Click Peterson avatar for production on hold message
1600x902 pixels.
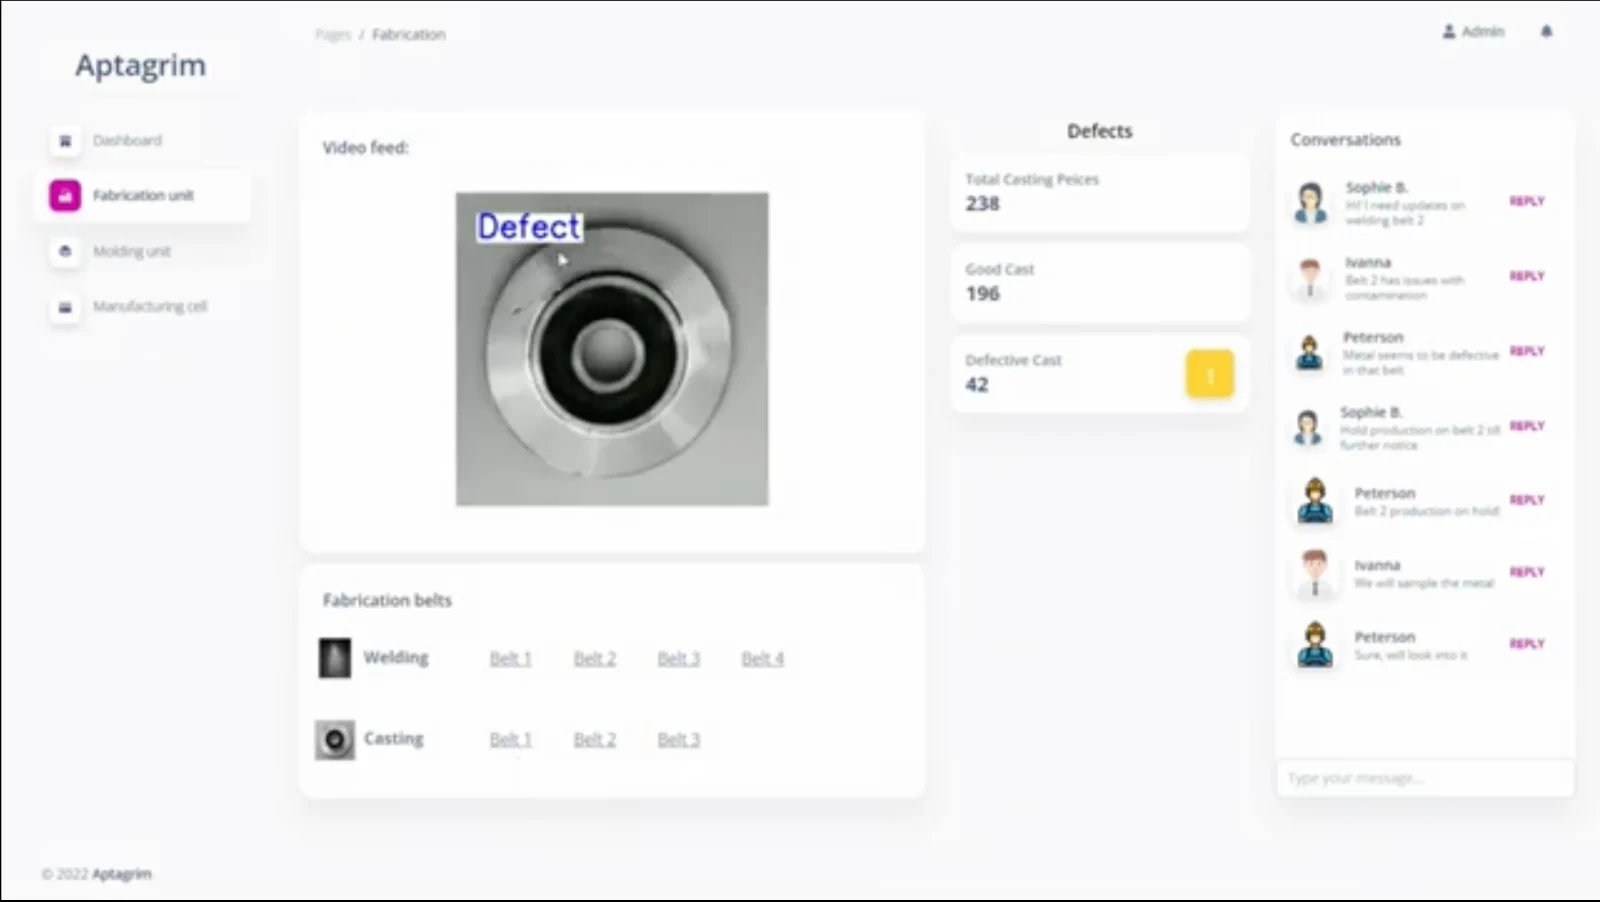[x=1315, y=500]
